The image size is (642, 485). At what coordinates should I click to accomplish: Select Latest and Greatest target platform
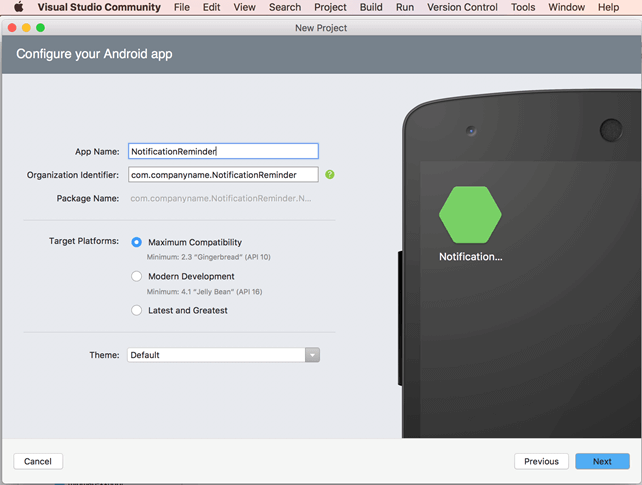pyautogui.click(x=136, y=310)
